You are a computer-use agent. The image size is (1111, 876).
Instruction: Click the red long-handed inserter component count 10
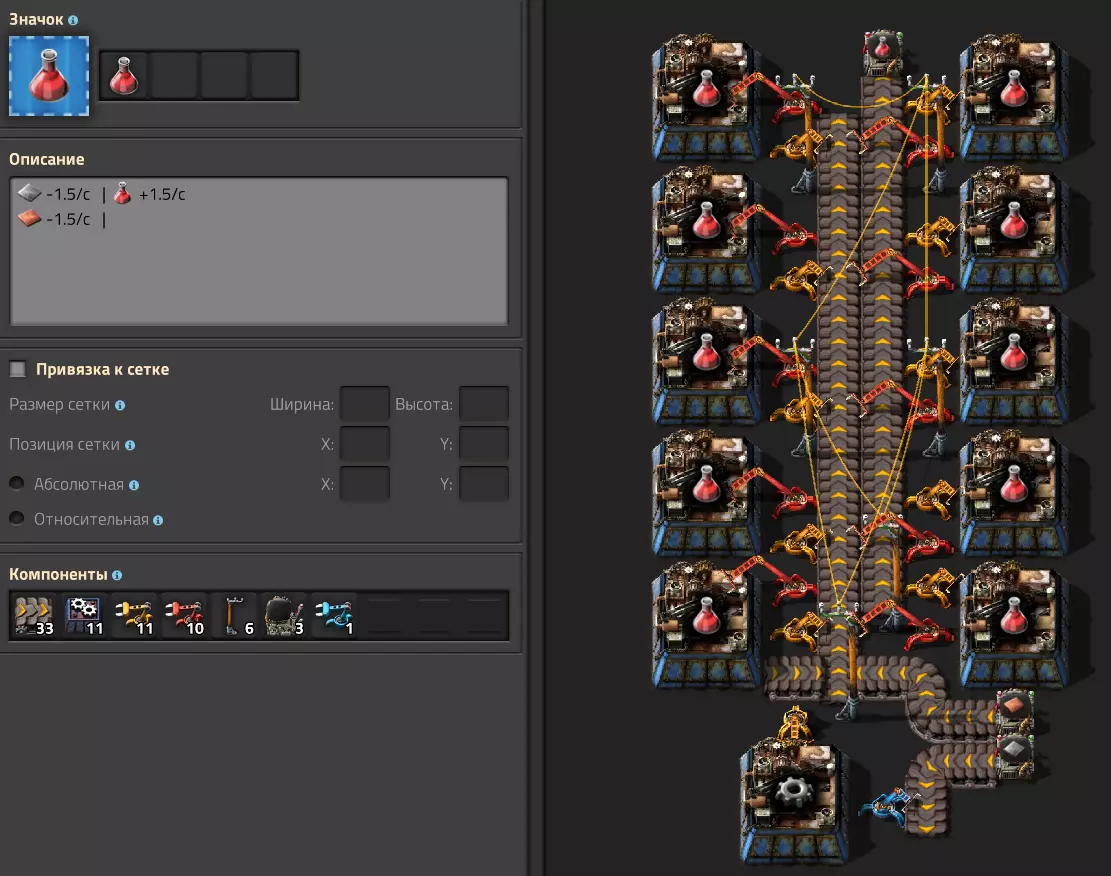coord(184,616)
